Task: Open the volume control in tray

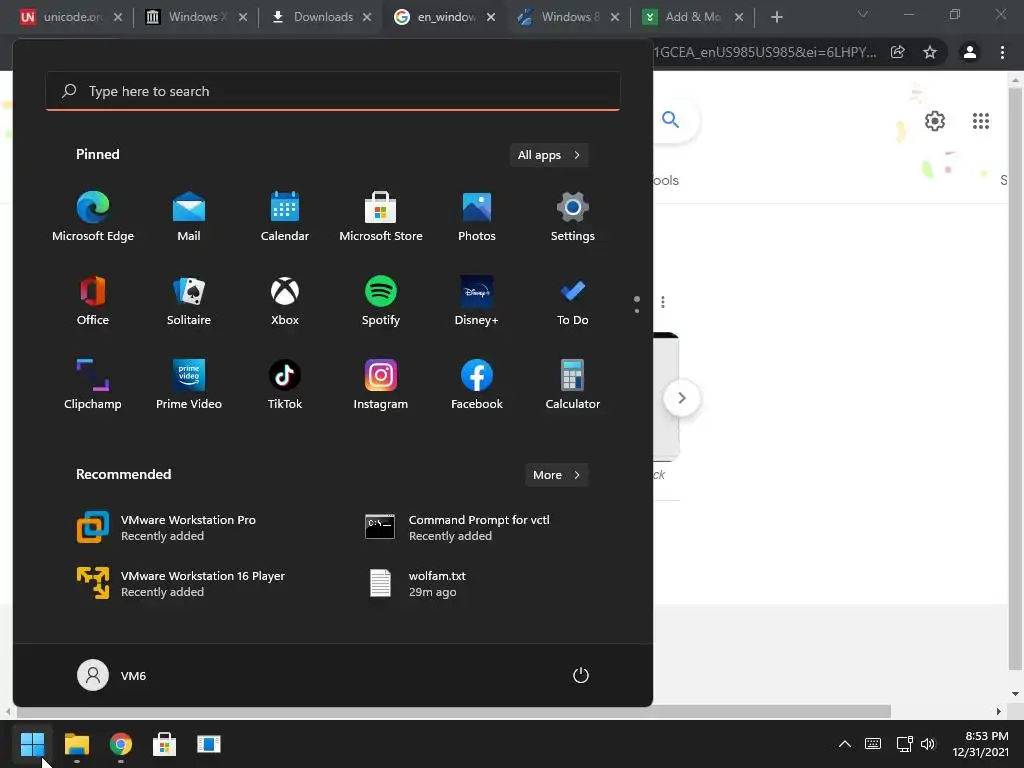Action: (928, 744)
